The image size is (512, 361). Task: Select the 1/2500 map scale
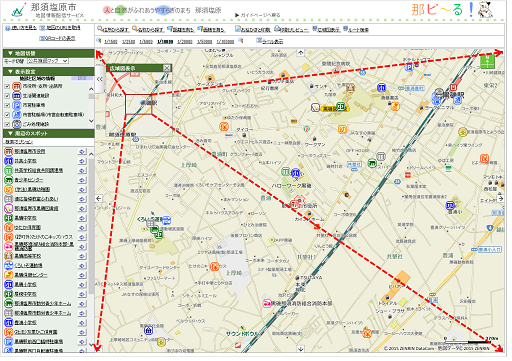click(x=130, y=42)
